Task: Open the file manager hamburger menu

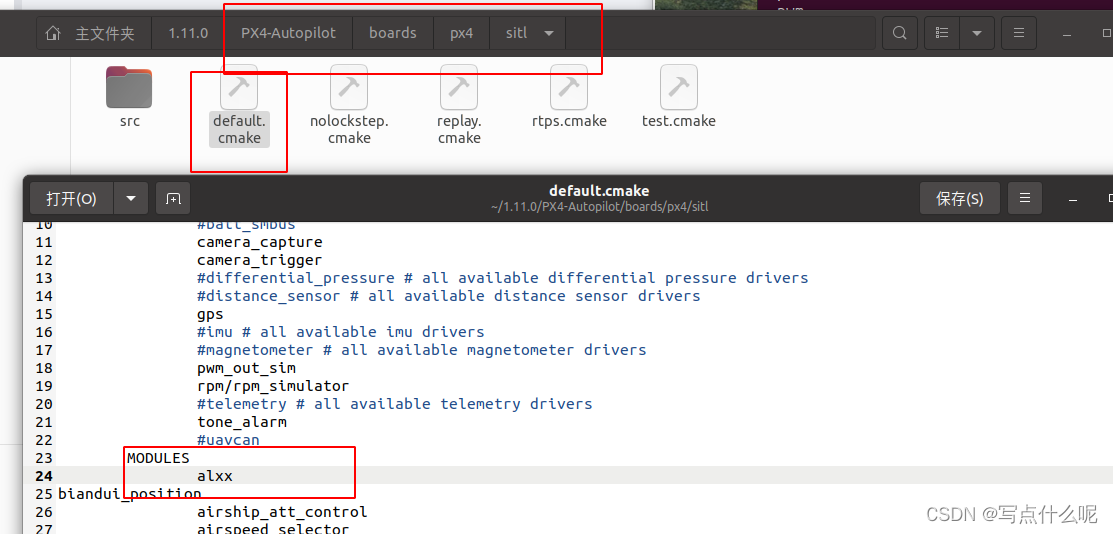Action: click(x=1019, y=33)
